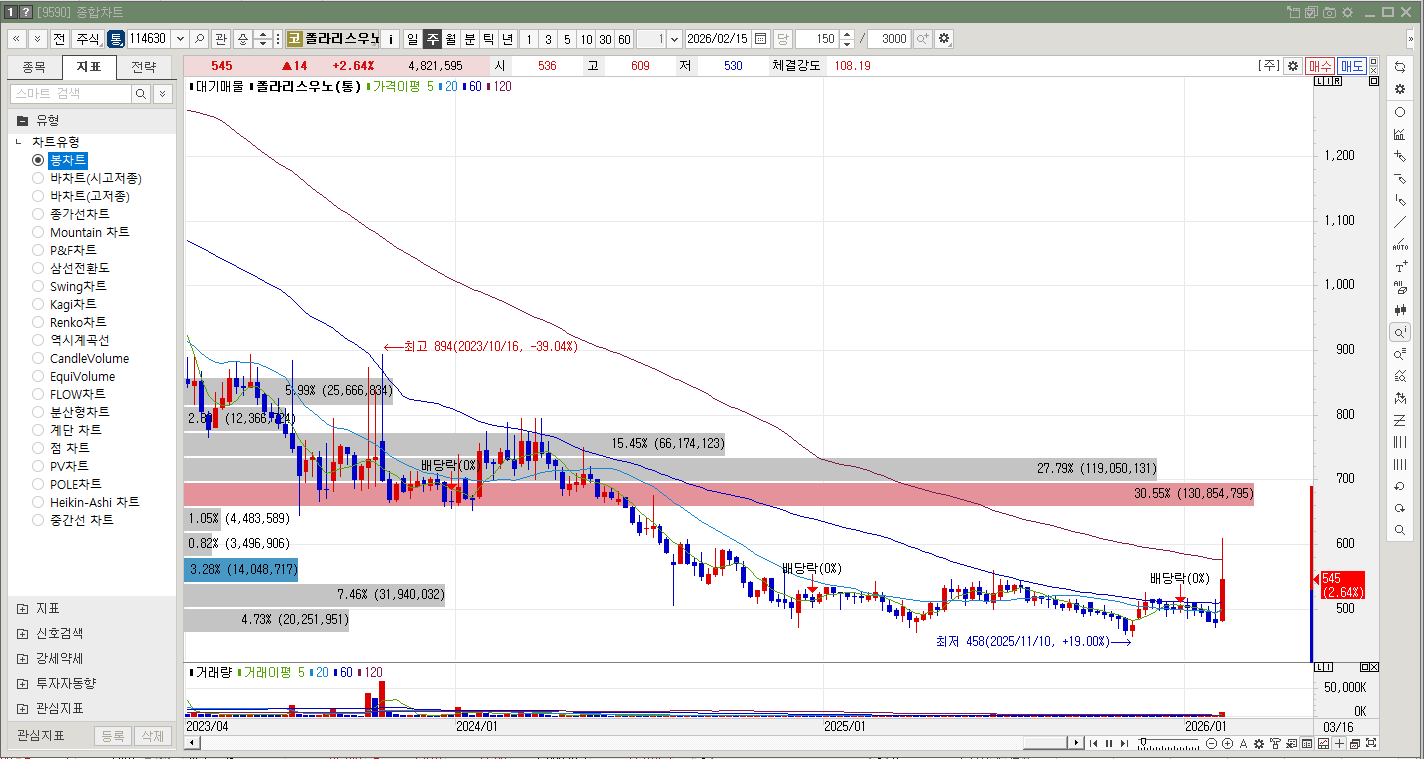Expand the 강세약세 tree section
Screen dimensions: 1424x759
[22, 658]
